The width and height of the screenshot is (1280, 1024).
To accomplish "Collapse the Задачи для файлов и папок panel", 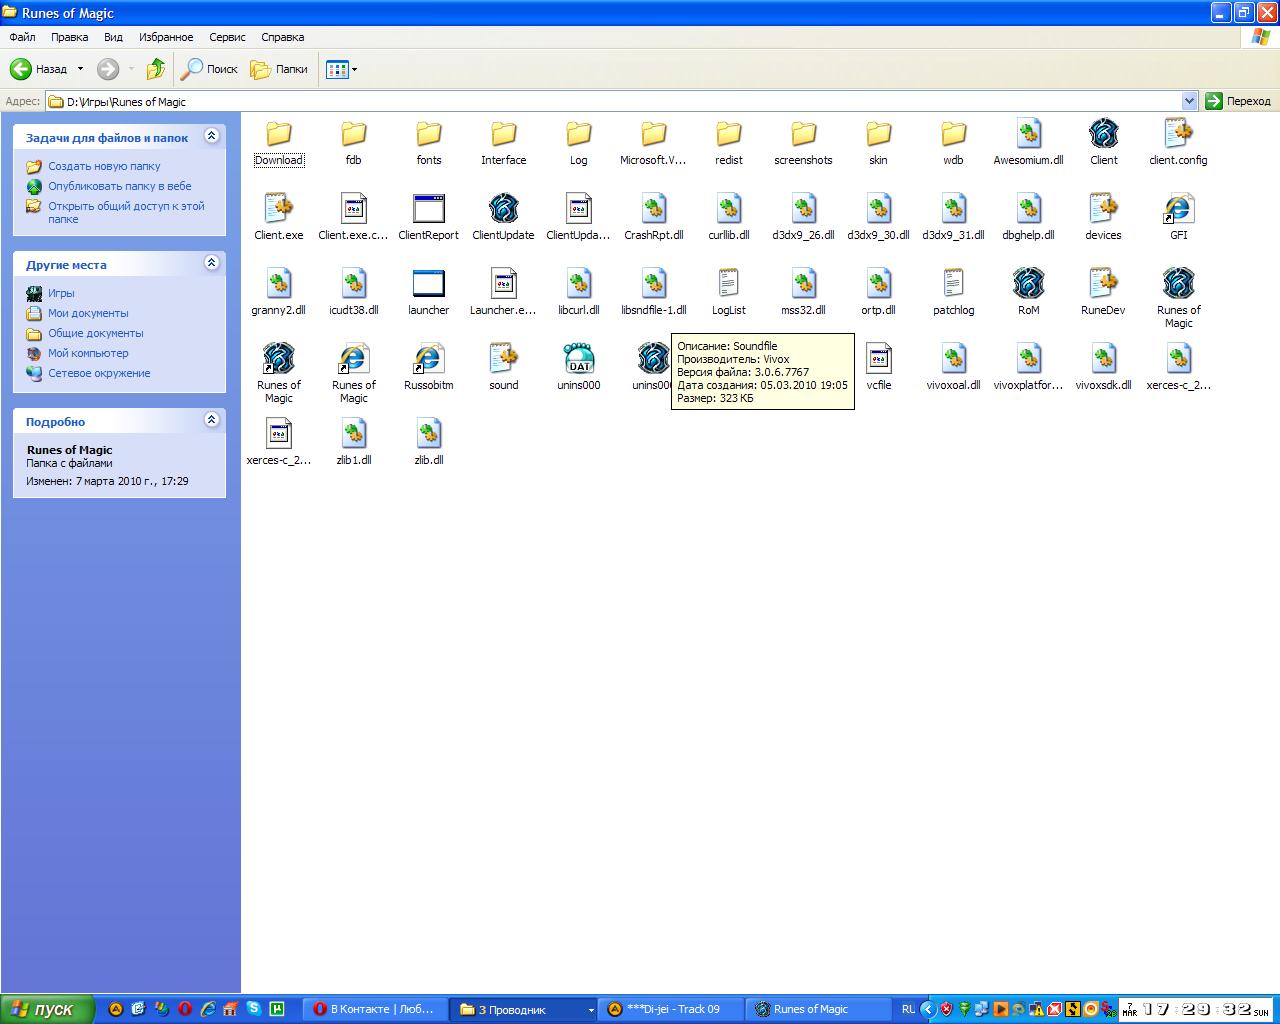I will 211,136.
